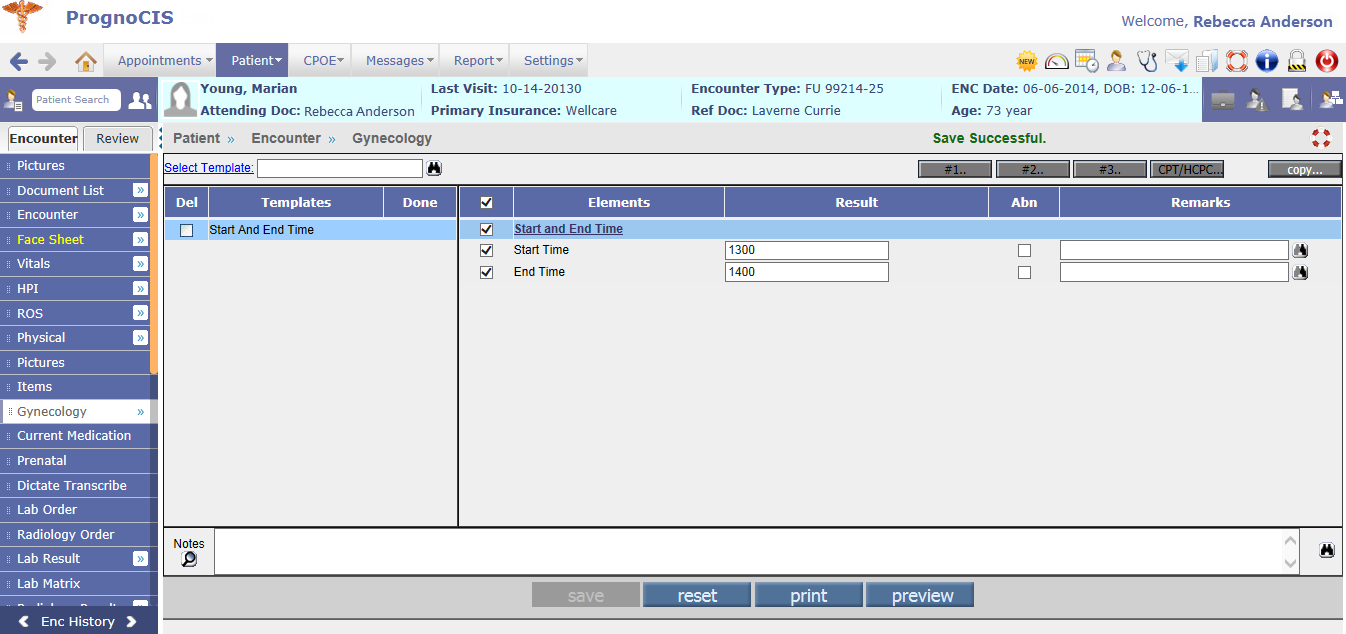
Task: Click the back arrow navigation icon
Action: tap(19, 61)
